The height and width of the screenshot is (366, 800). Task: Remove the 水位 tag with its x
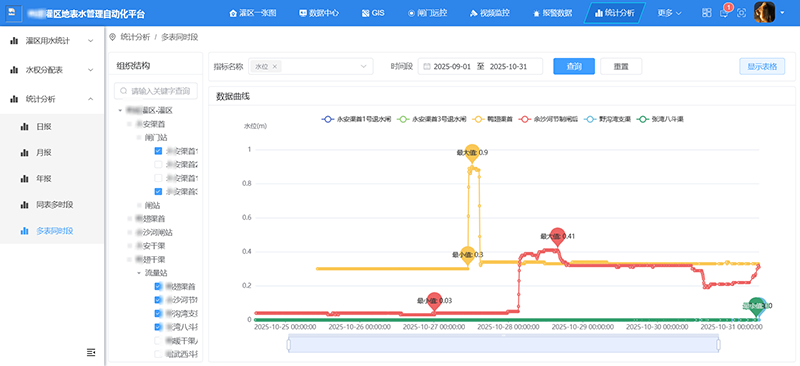click(x=274, y=66)
